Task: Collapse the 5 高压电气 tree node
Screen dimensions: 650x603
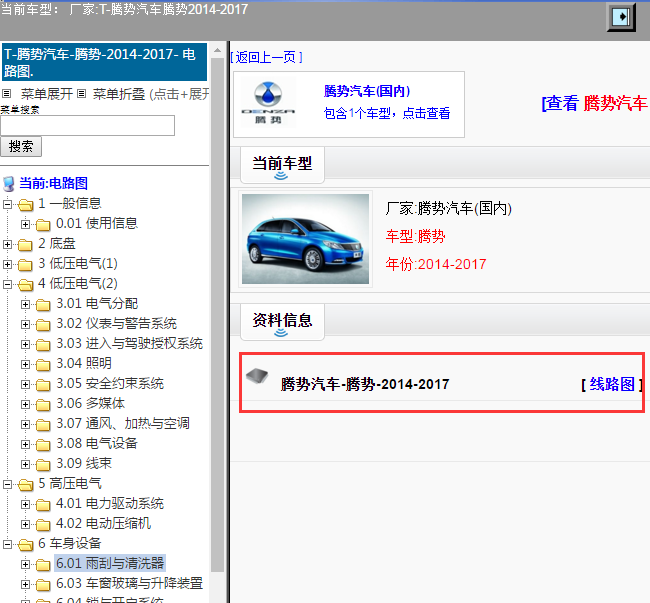Action: point(7,484)
